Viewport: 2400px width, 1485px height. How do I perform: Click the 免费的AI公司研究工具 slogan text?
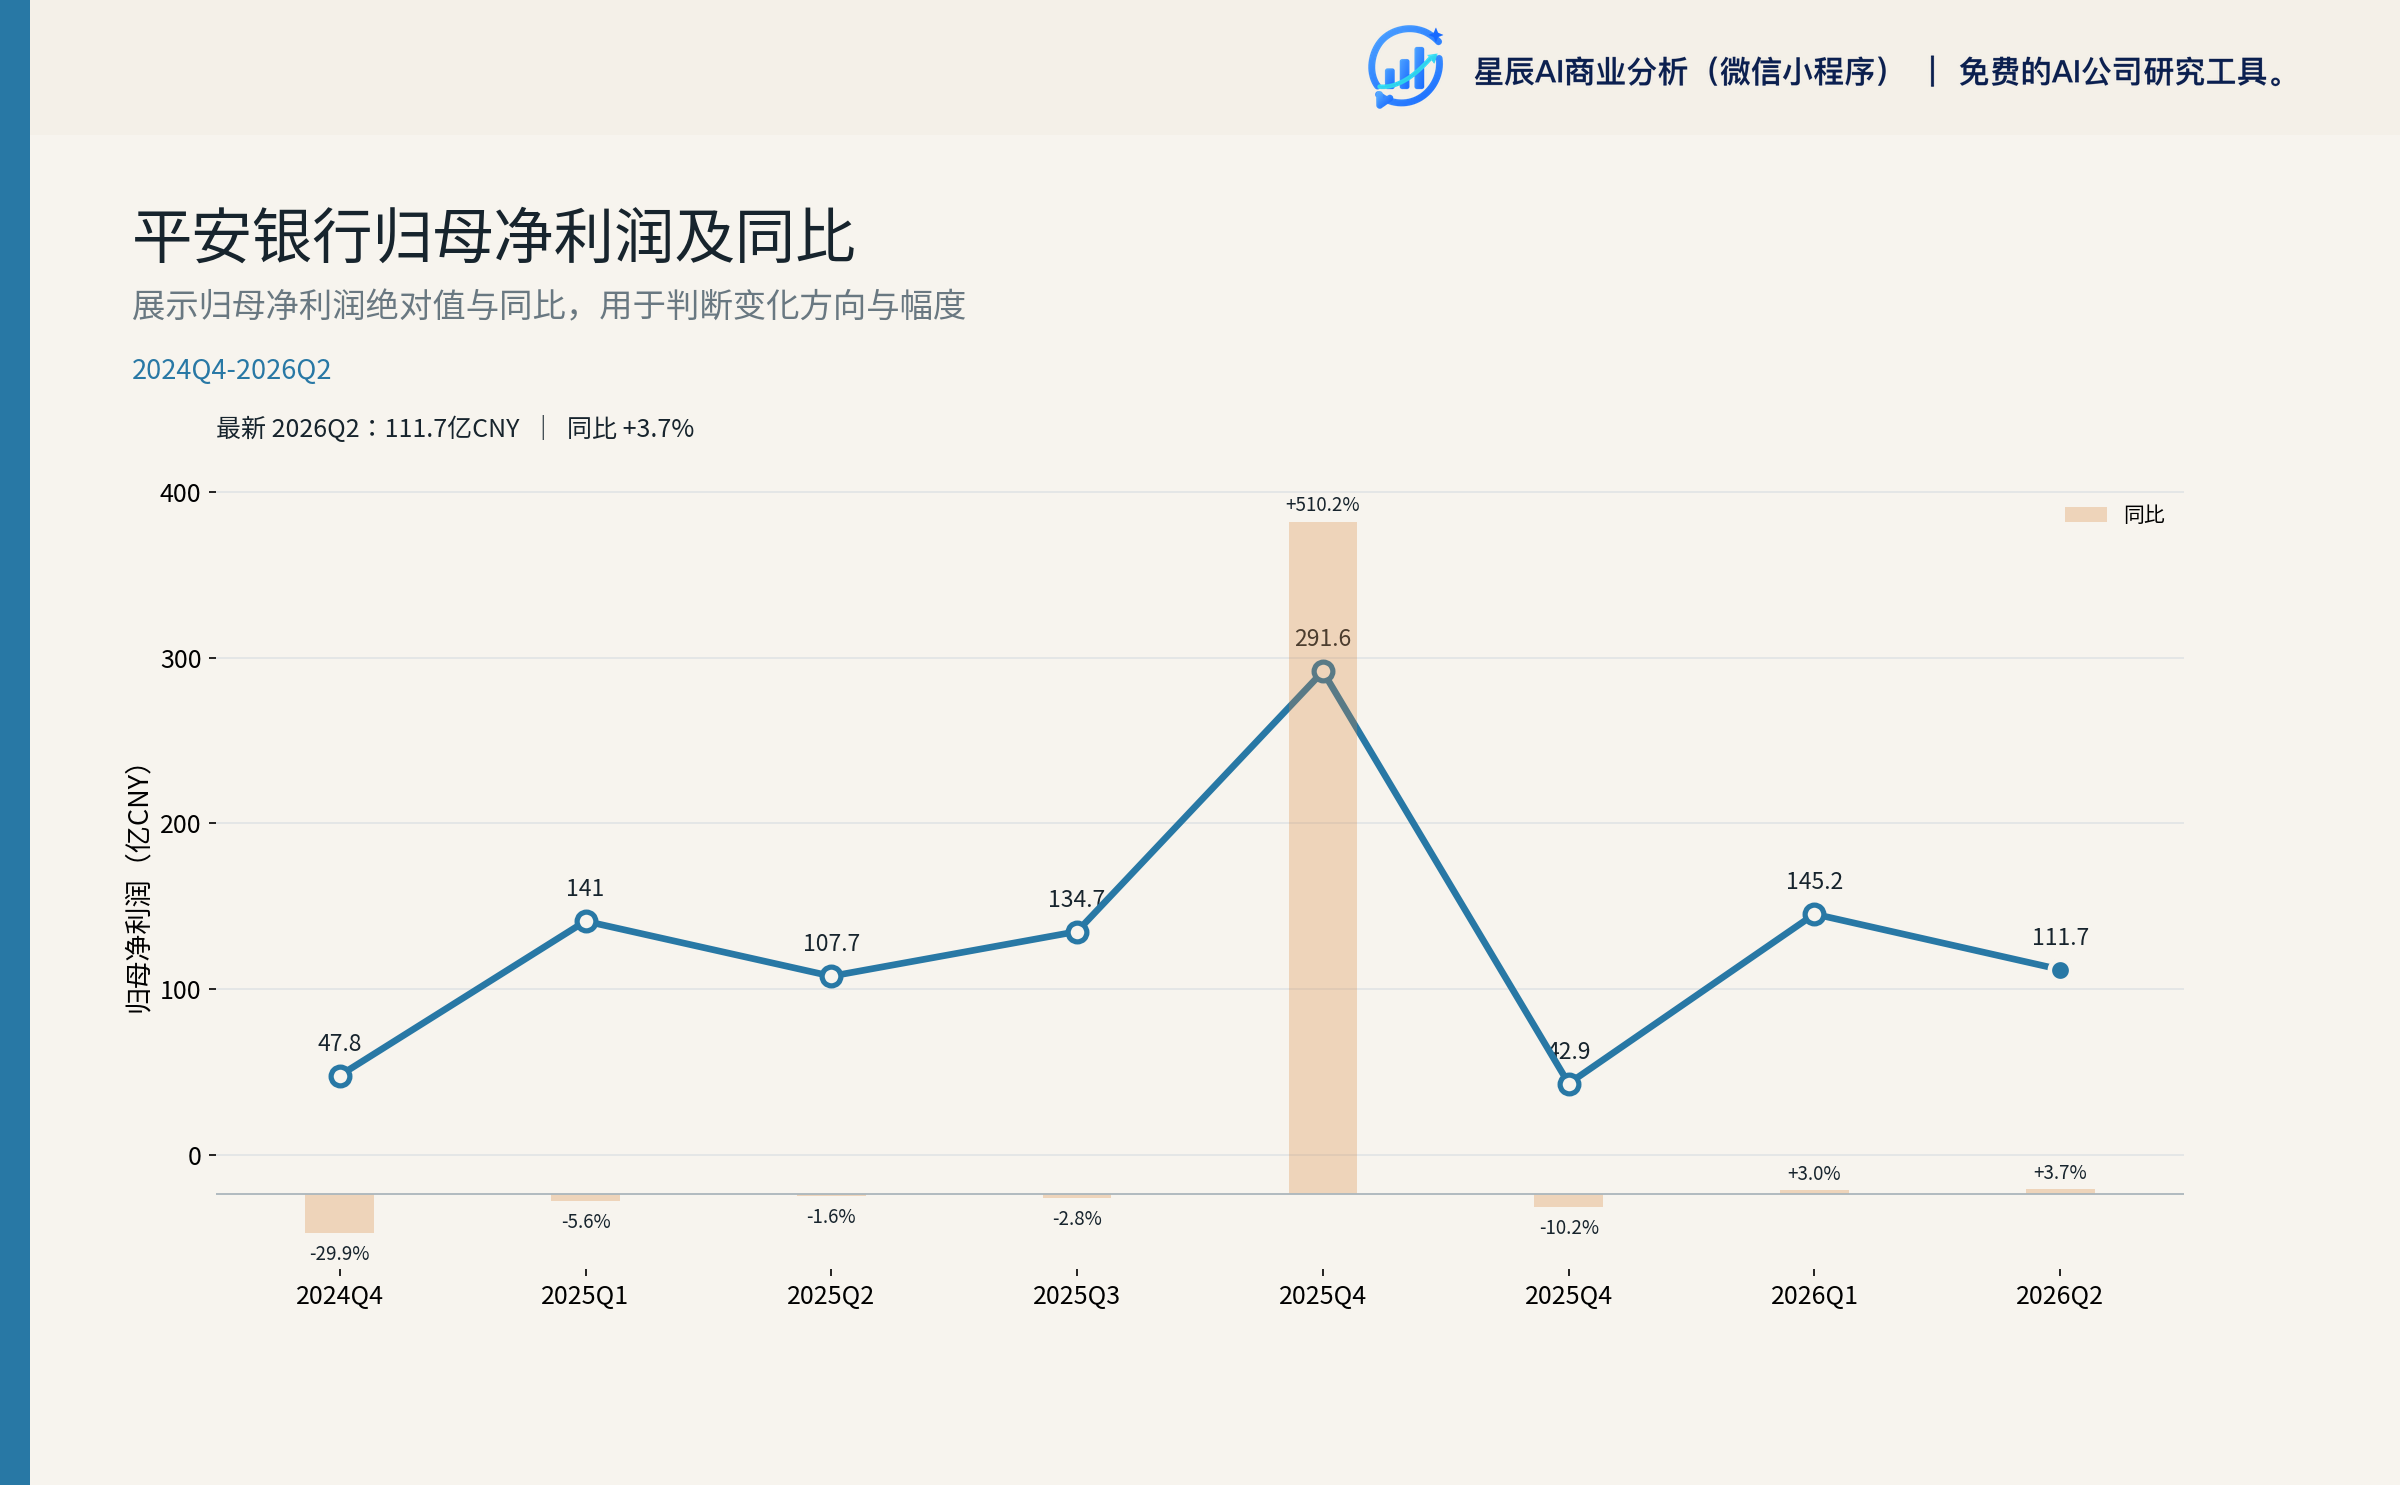click(x=2123, y=72)
